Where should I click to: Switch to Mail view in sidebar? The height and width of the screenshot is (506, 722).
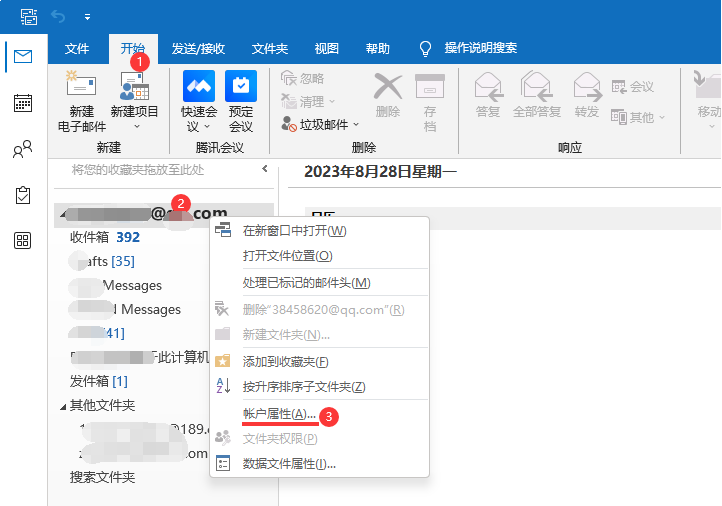22,57
